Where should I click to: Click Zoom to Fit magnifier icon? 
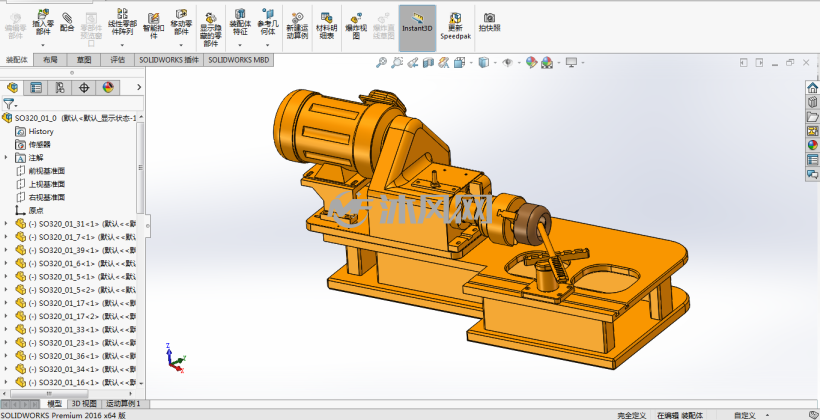click(x=381, y=63)
